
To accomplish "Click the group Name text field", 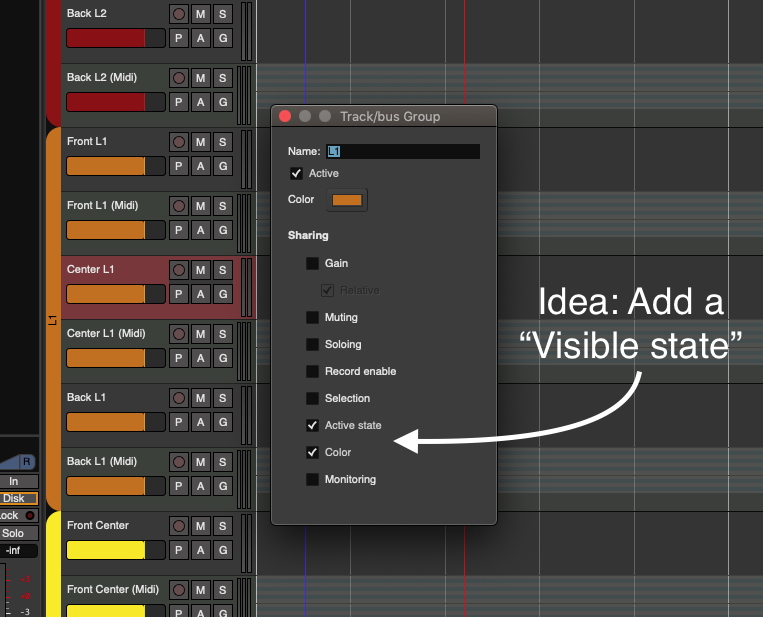I will (403, 152).
